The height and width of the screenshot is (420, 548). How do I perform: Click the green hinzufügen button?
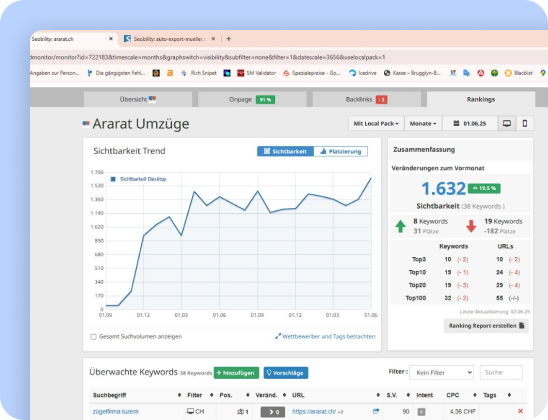236,373
